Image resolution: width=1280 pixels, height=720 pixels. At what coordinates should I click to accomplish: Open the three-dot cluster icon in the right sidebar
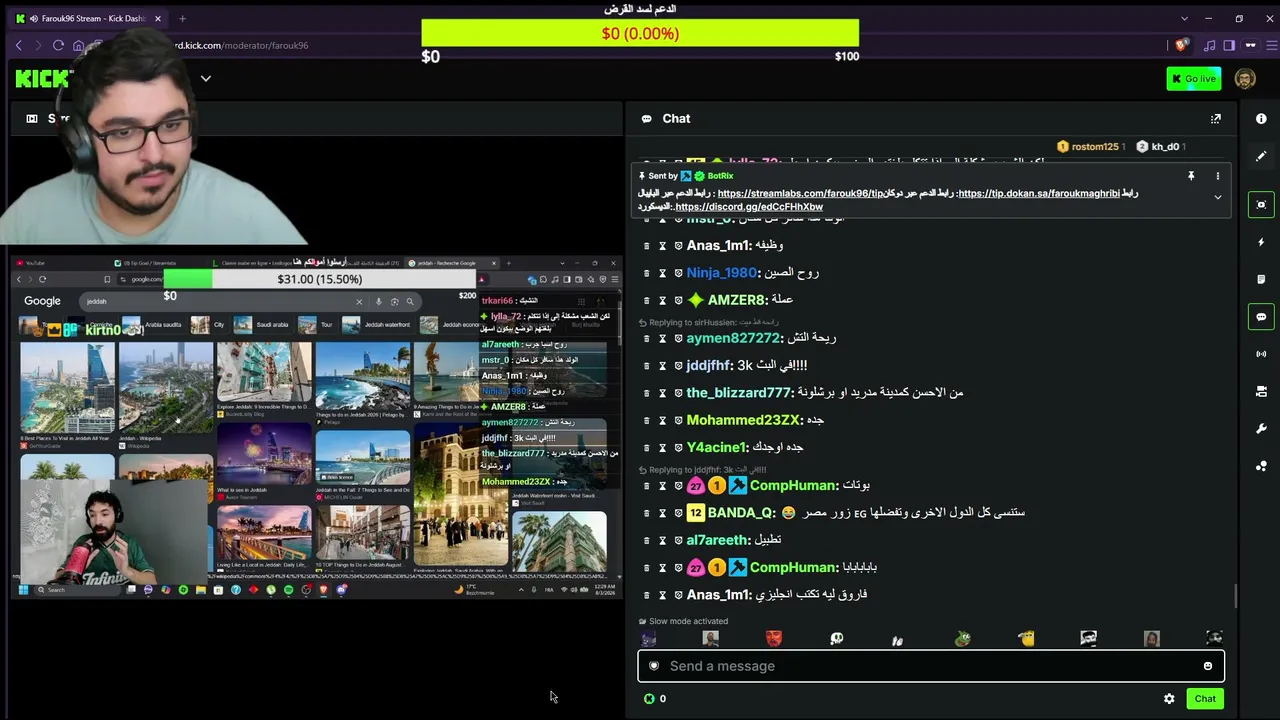1261,466
